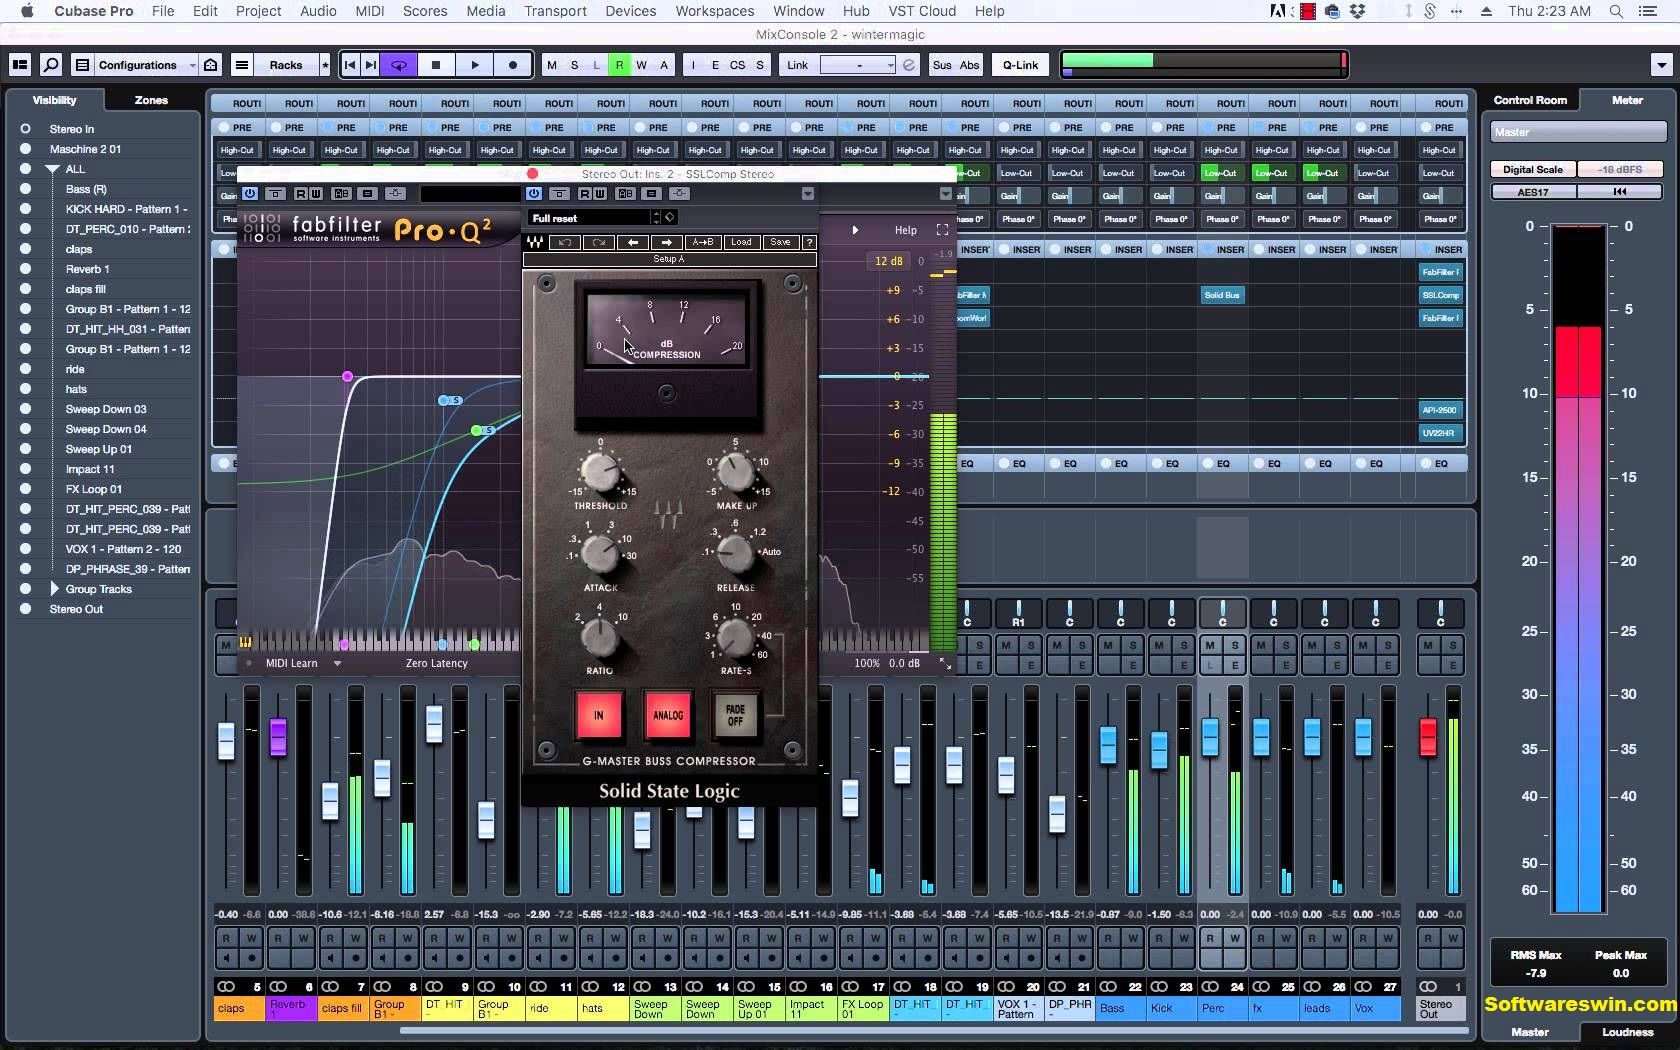Toggle the FADE OFF switch
The width and height of the screenshot is (1680, 1050).
736,715
